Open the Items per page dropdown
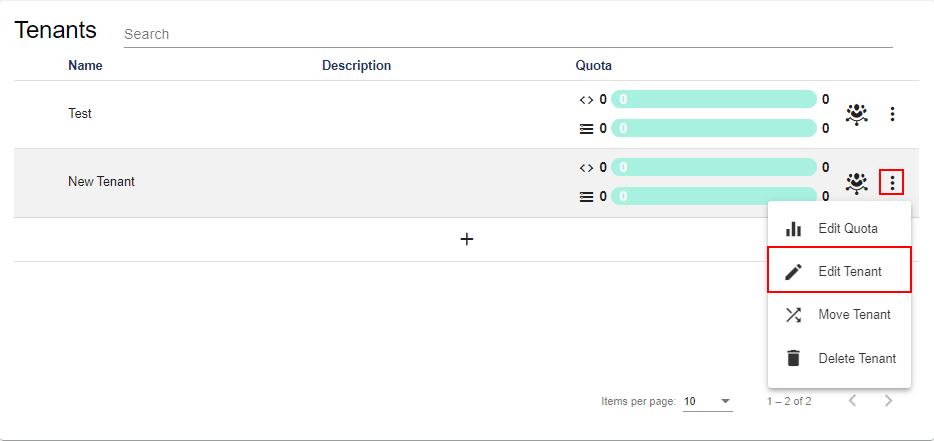The width and height of the screenshot is (934, 441). 708,401
